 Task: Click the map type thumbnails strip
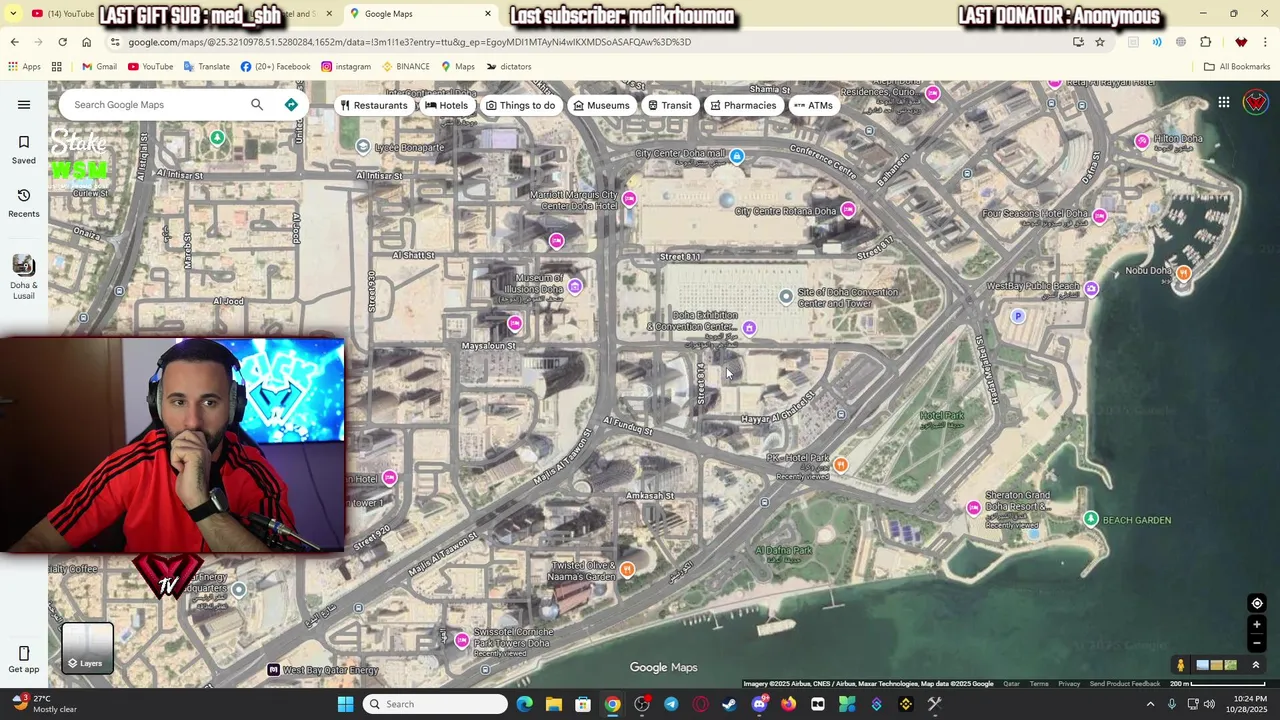[1216, 665]
